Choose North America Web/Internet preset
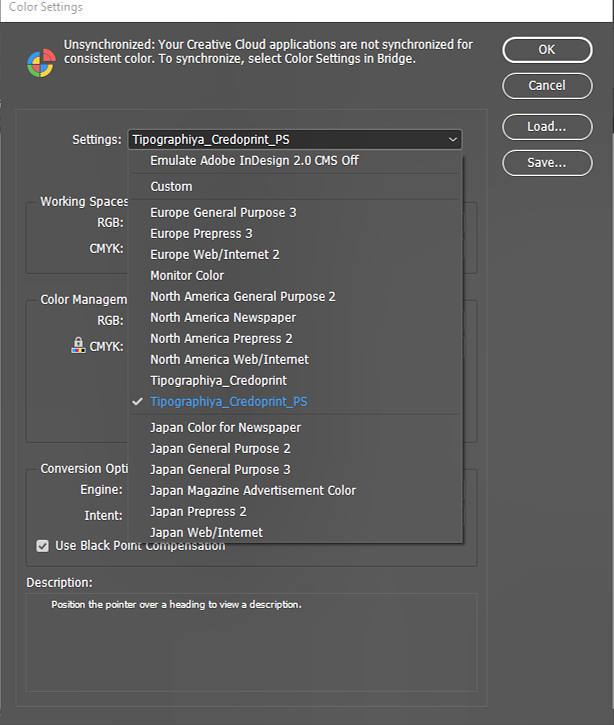This screenshot has height=725, width=614. pyautogui.click(x=295, y=359)
